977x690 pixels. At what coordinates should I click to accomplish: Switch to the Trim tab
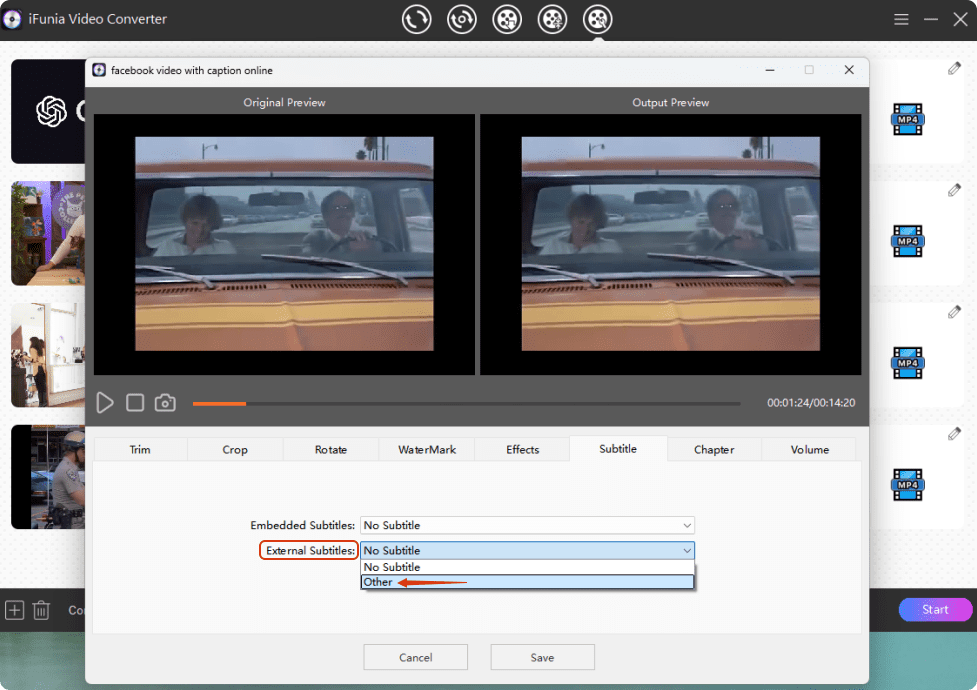tap(140, 449)
